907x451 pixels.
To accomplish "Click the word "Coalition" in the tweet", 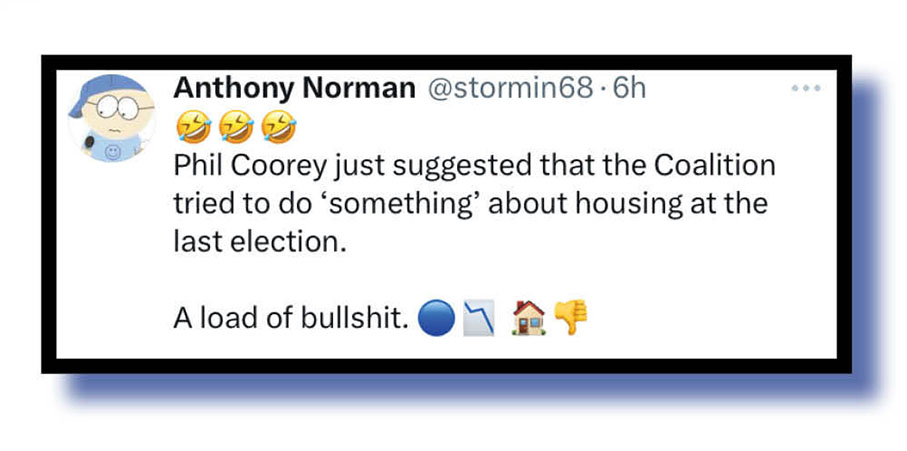I will tap(714, 165).
